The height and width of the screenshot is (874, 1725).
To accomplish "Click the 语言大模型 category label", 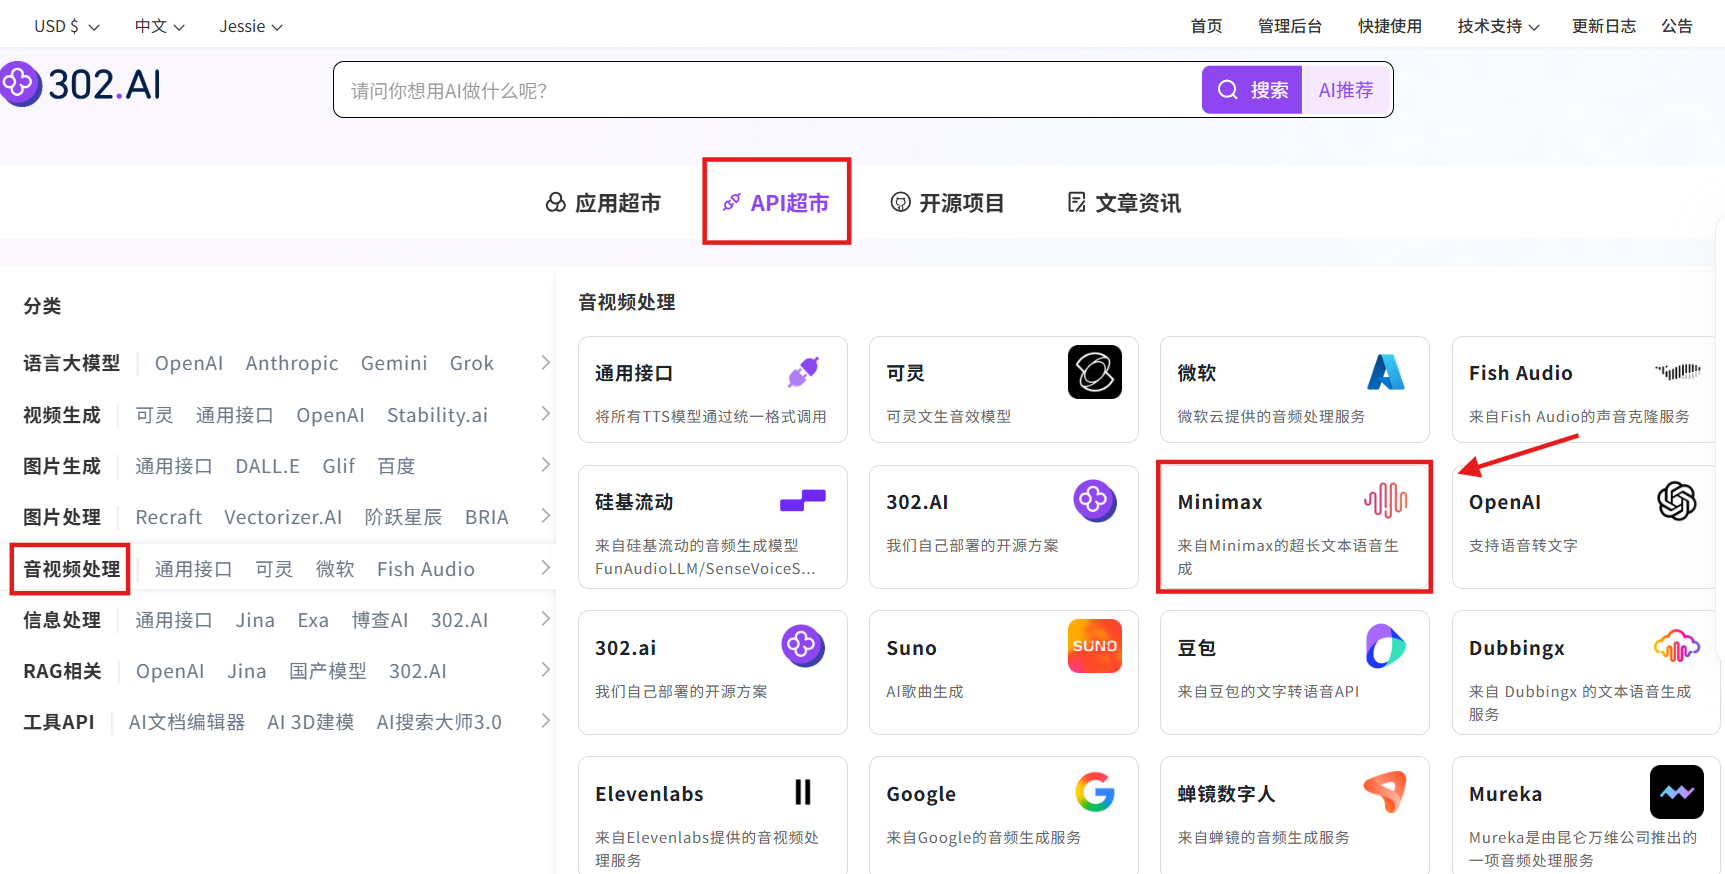I will coord(72,363).
